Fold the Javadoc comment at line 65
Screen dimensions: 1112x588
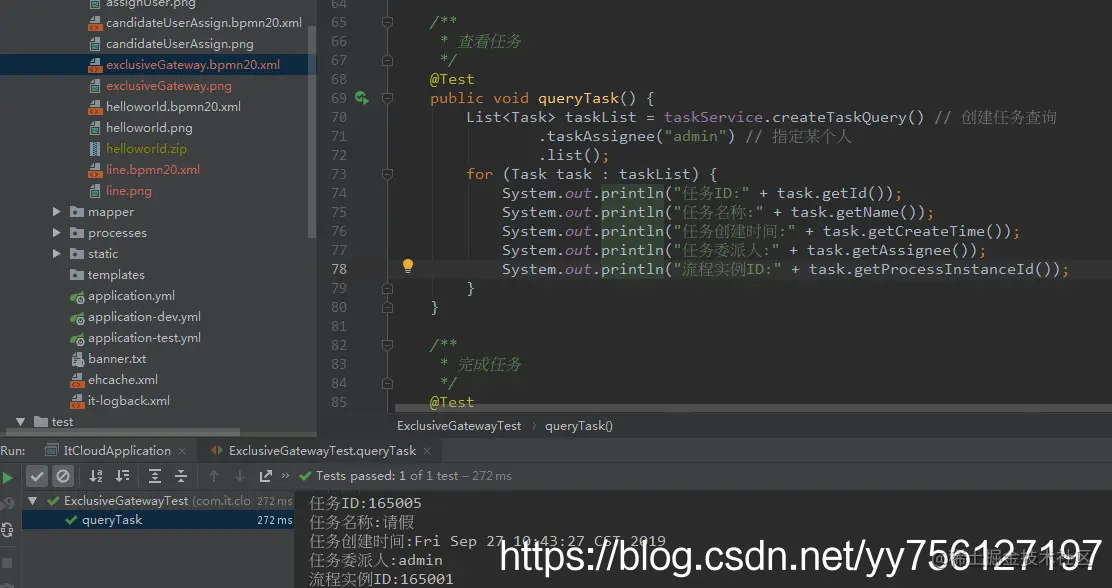click(387, 22)
